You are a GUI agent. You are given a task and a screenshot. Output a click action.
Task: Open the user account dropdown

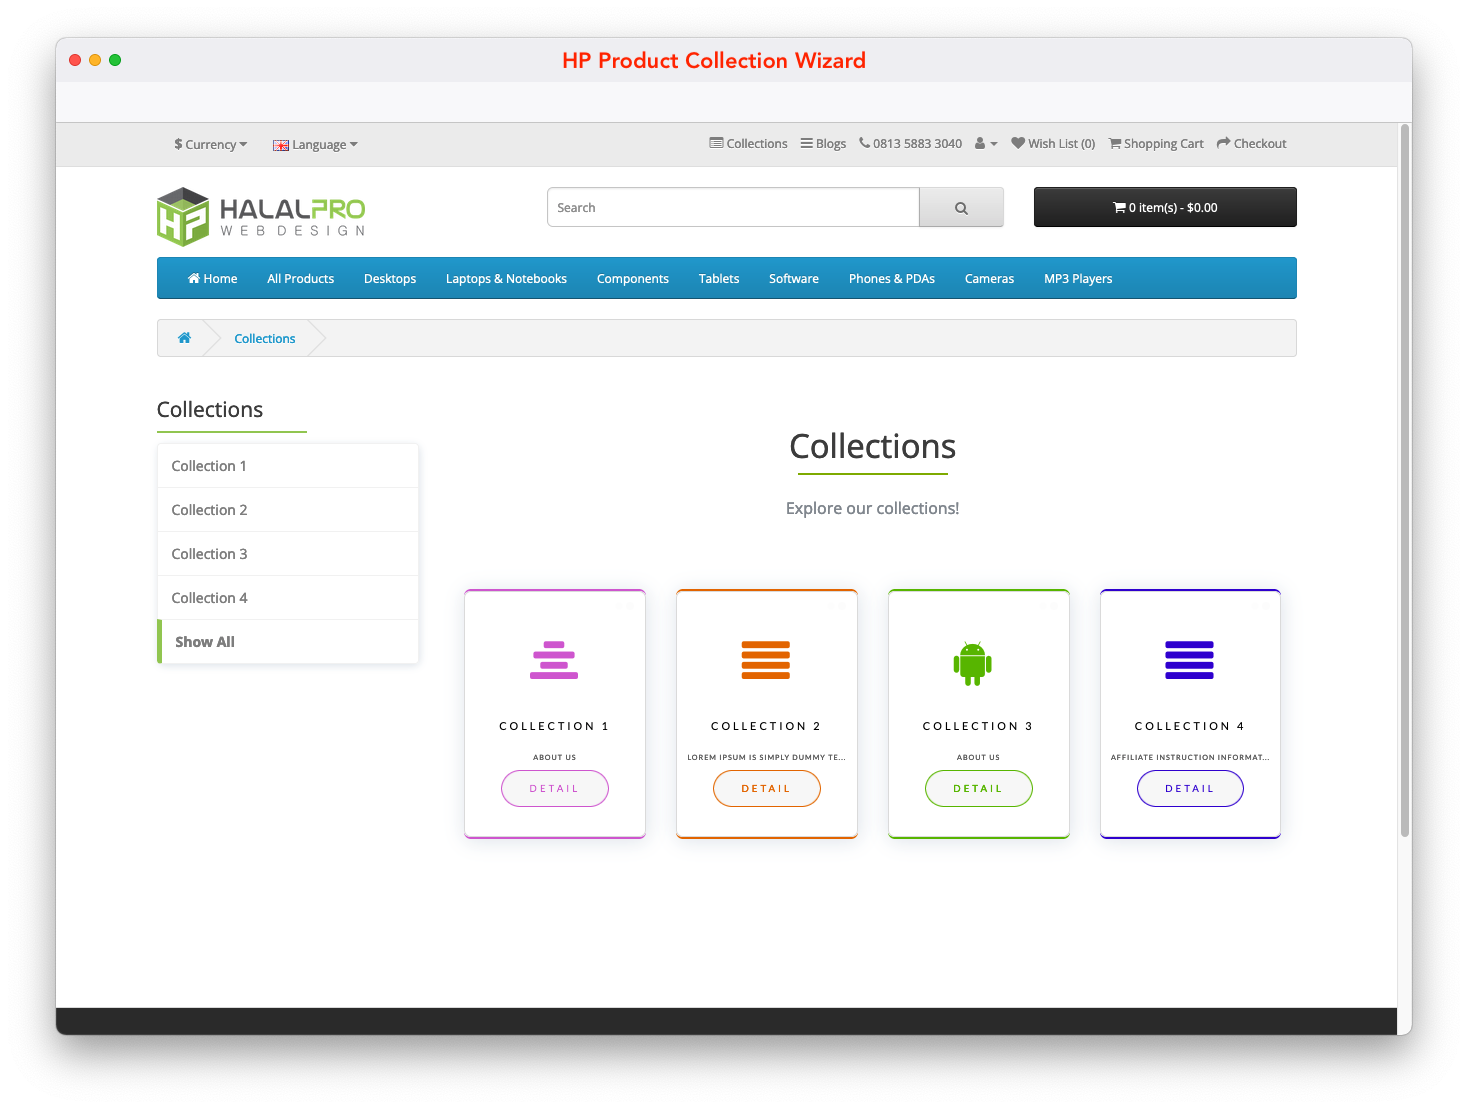(x=986, y=144)
